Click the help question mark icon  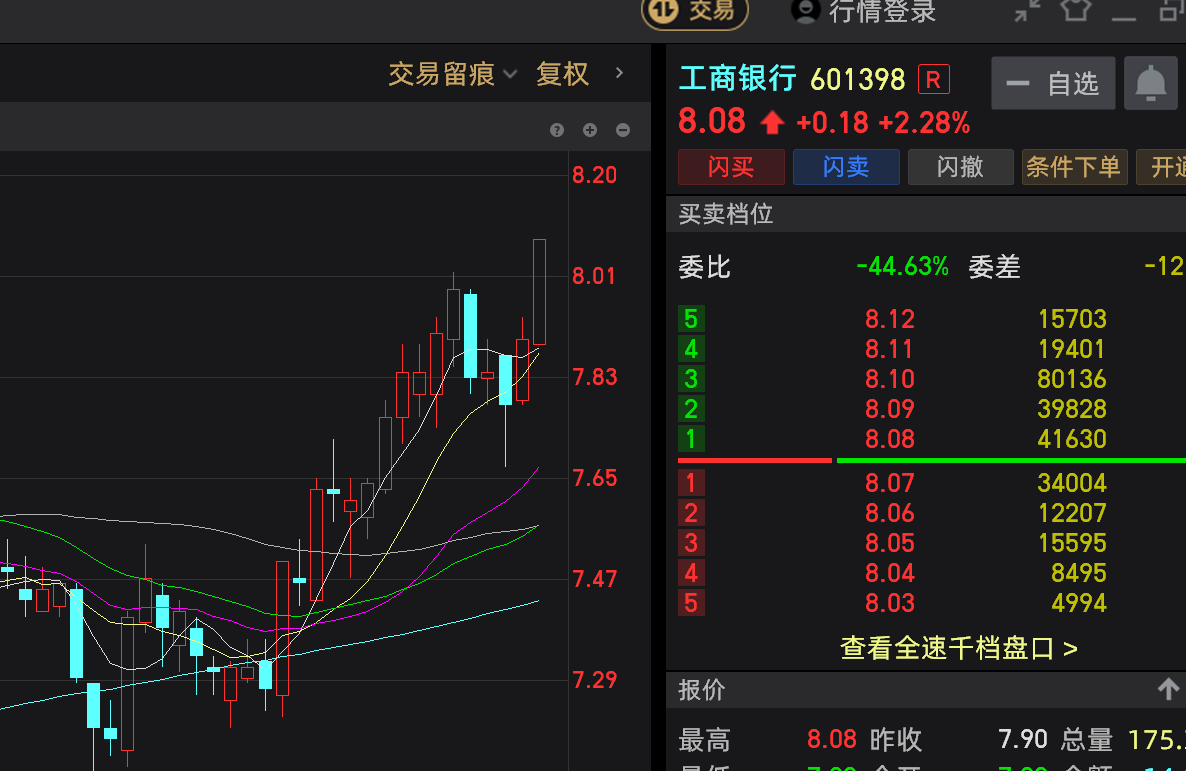(x=557, y=130)
